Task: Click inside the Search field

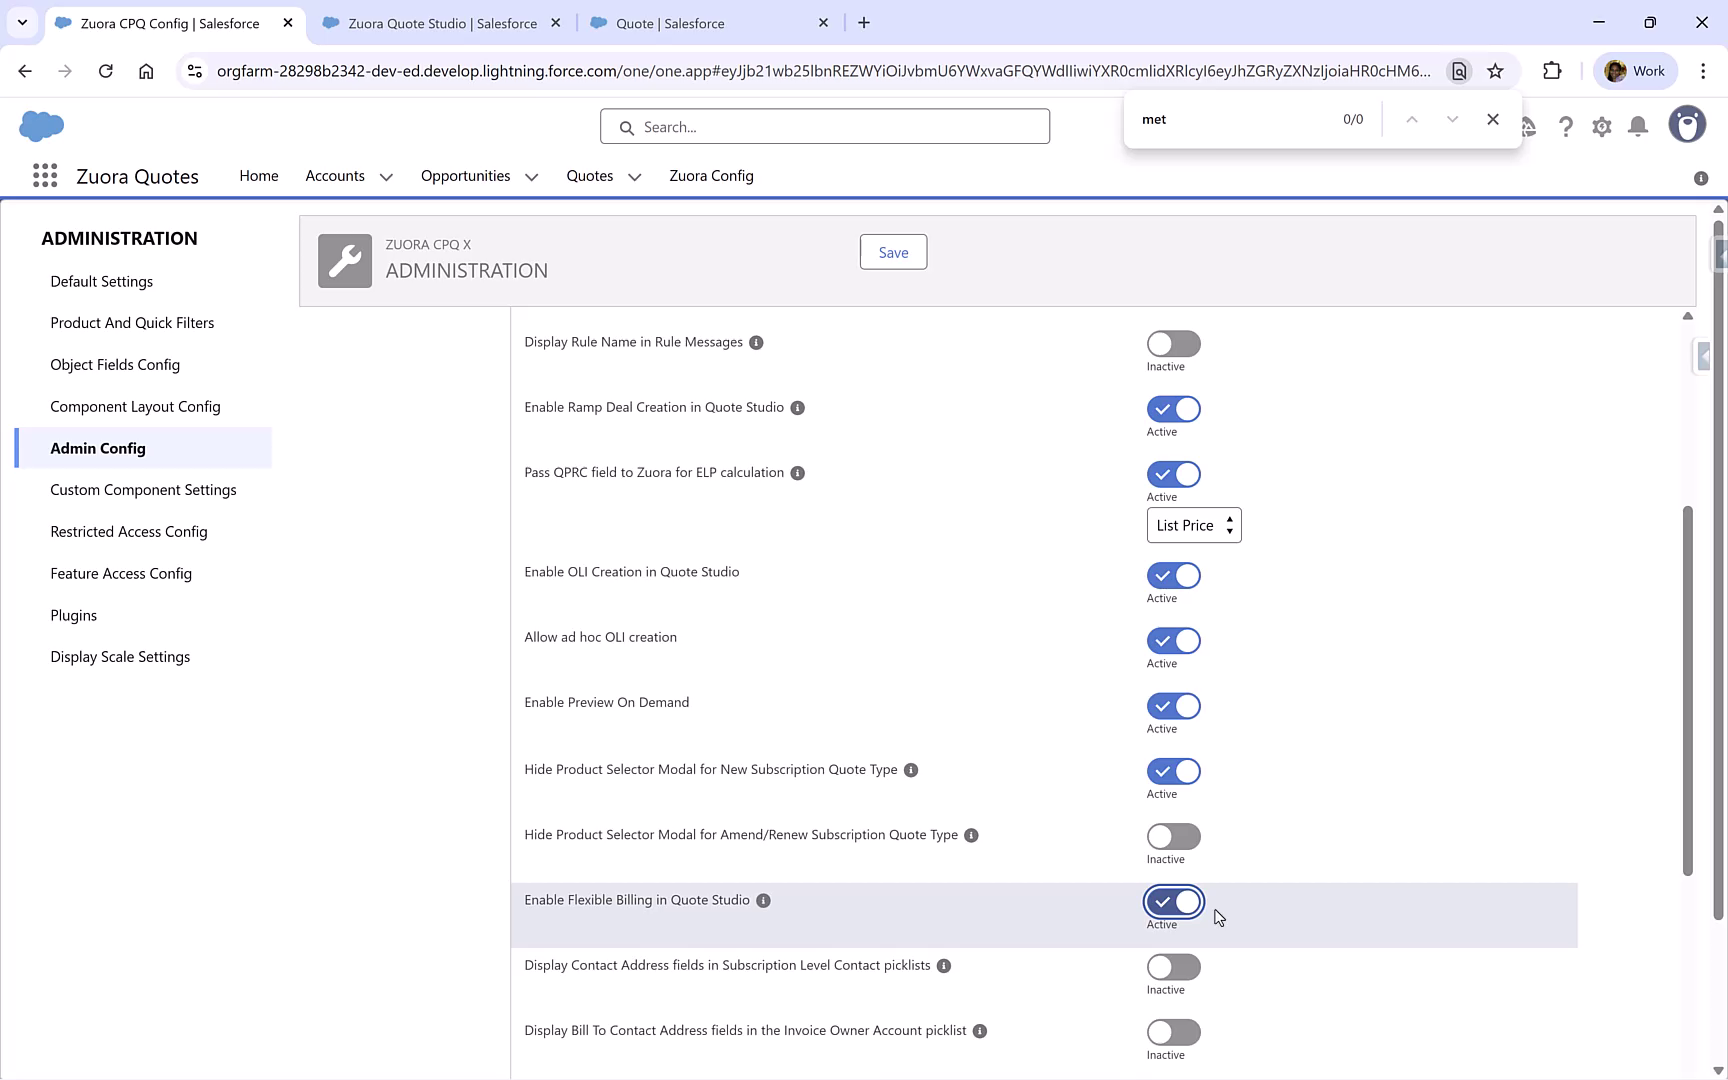Action: [x=824, y=126]
